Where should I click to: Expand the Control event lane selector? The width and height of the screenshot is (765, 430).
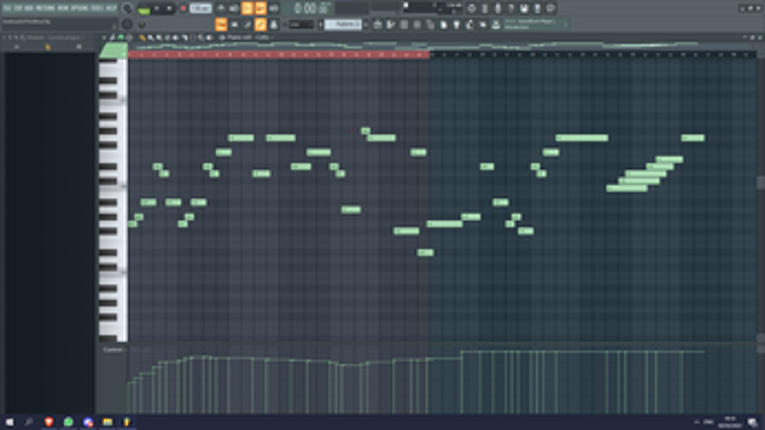point(113,350)
